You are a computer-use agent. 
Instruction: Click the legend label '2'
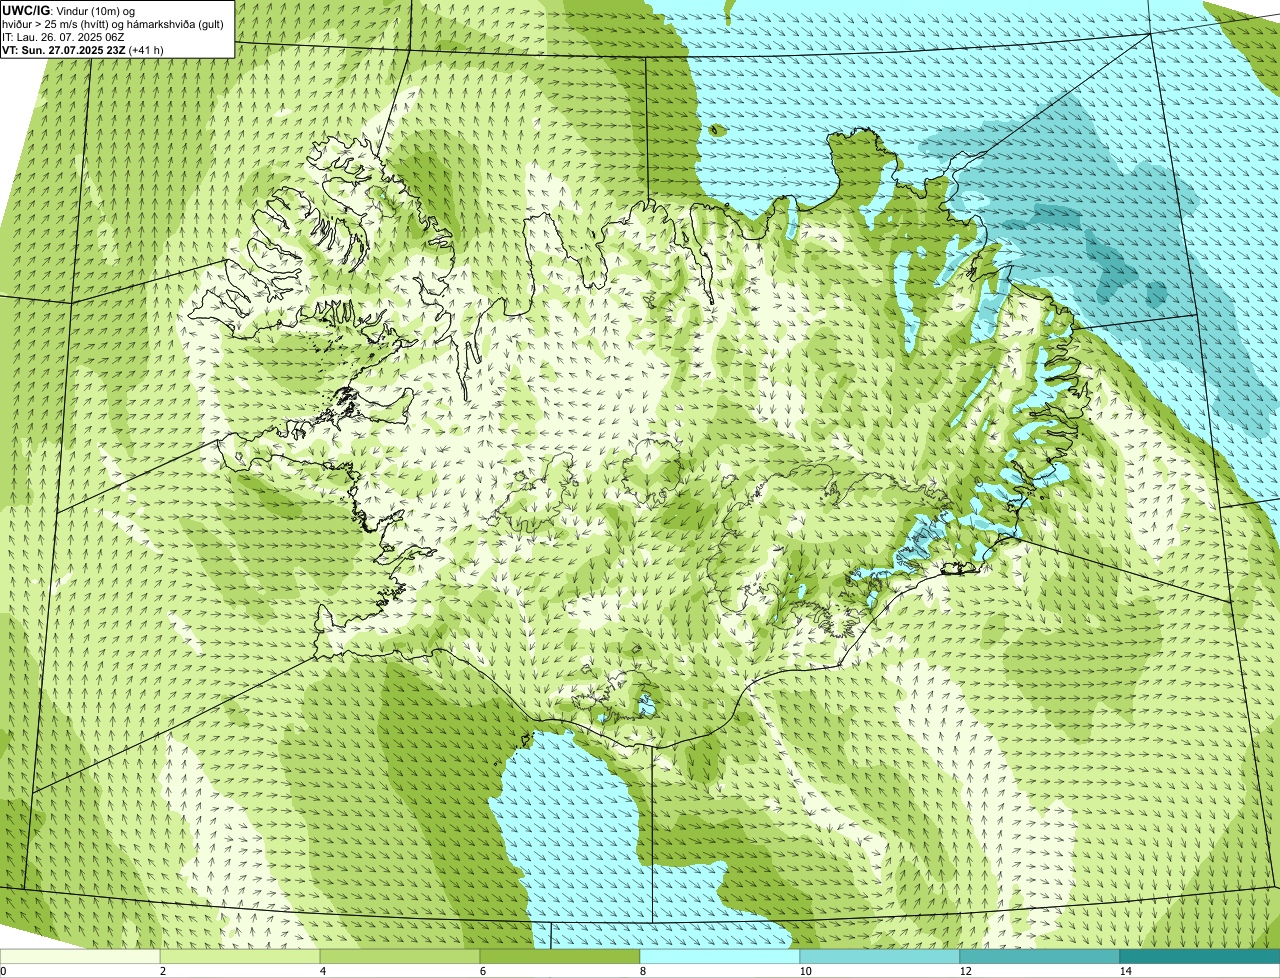[x=162, y=971]
